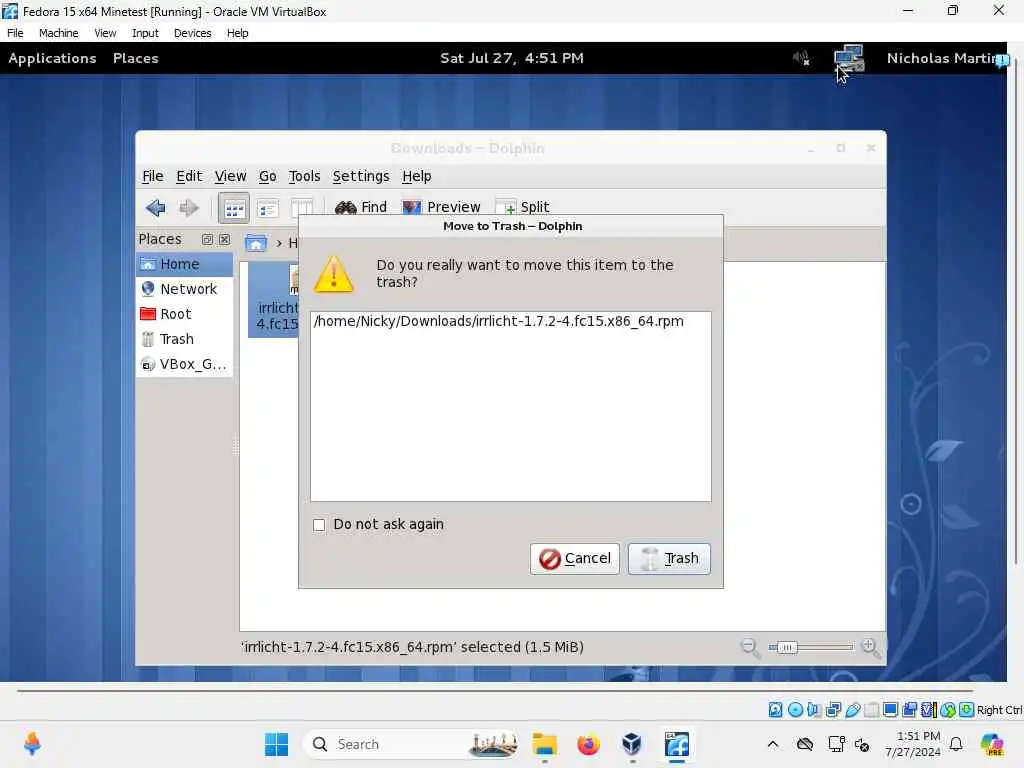Viewport: 1024px width, 768px height.
Task: Click the zoom out magnifier icon
Action: tap(750, 648)
